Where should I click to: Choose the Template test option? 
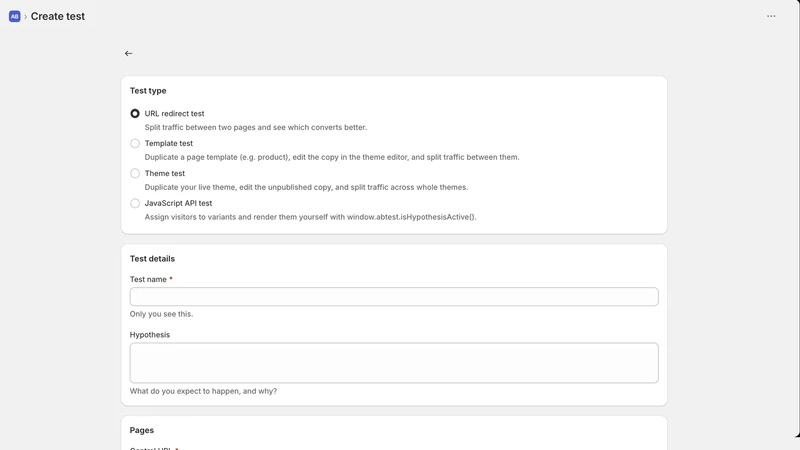(x=135, y=143)
